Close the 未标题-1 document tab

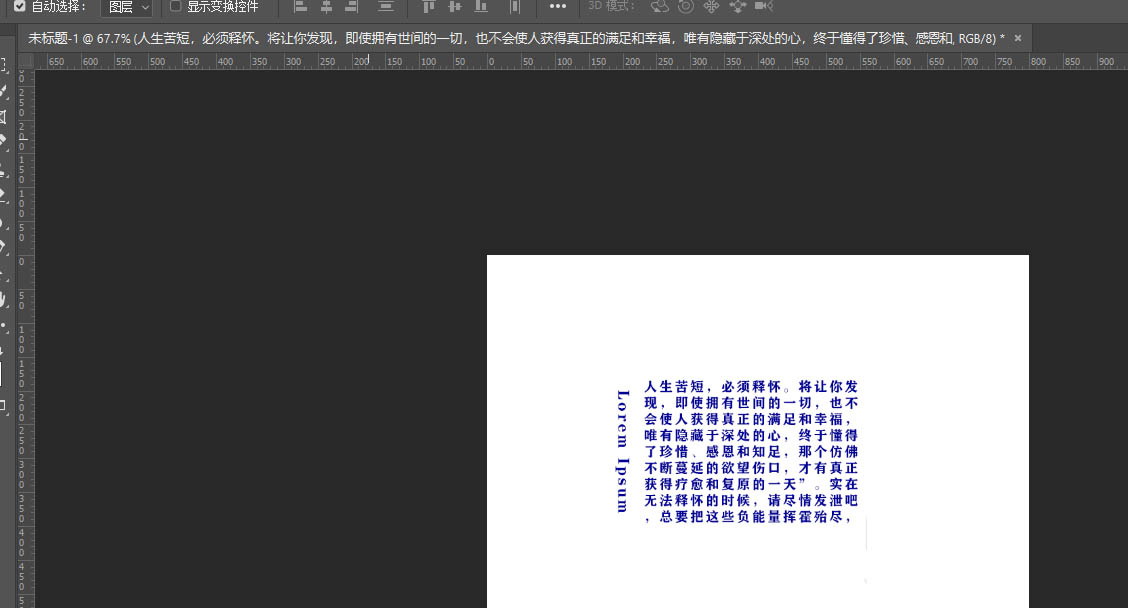1018,38
